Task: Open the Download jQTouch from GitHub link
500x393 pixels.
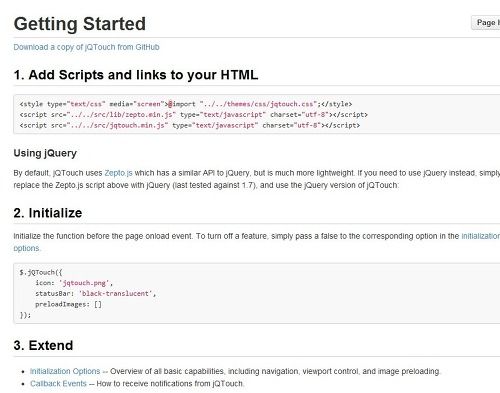Action: coord(86,47)
